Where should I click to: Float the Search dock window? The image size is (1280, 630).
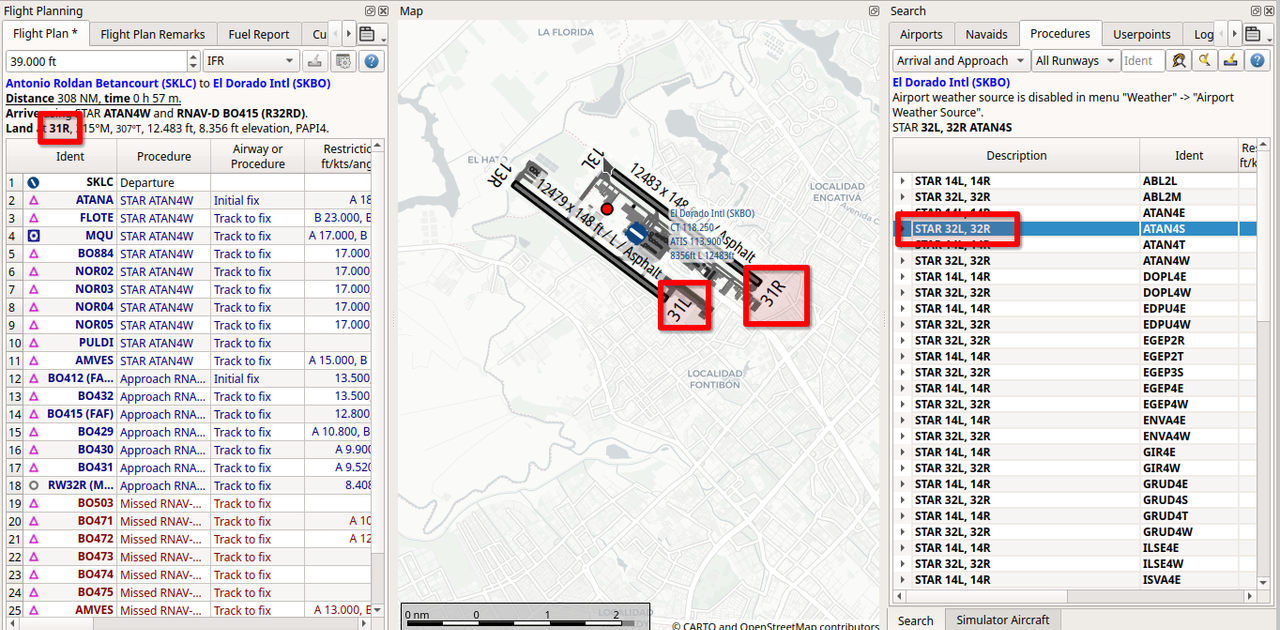pyautogui.click(x=1257, y=10)
